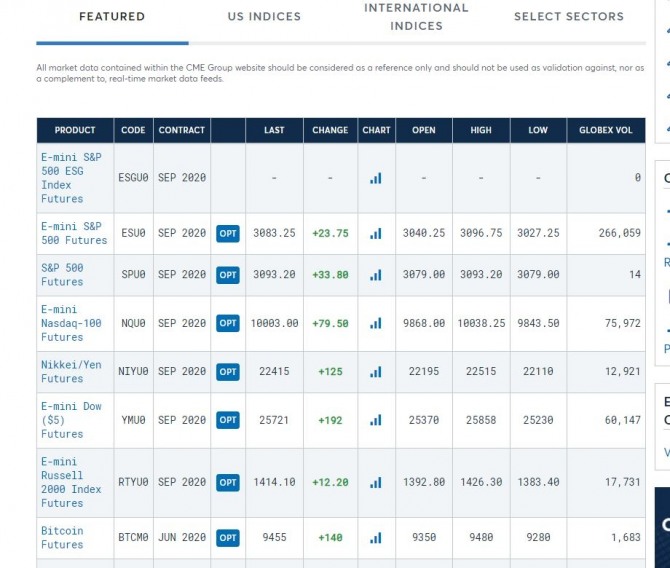Open chart icon for E-mini Russell 2000 Futures

(376, 482)
